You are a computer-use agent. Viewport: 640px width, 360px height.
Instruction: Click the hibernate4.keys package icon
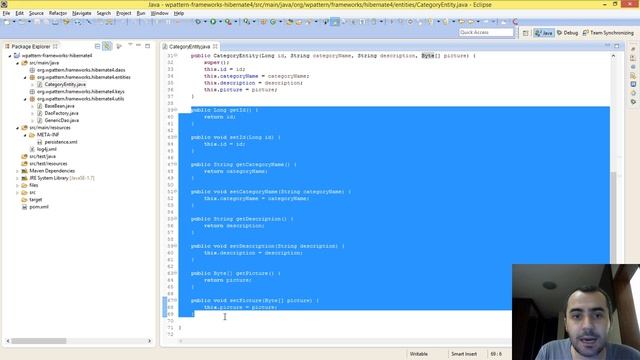click(x=32, y=91)
